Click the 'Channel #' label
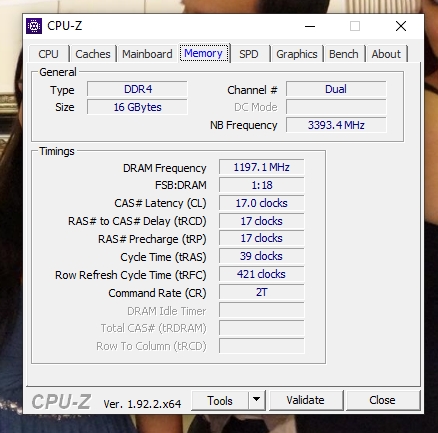This screenshot has width=438, height=433. (x=252, y=90)
